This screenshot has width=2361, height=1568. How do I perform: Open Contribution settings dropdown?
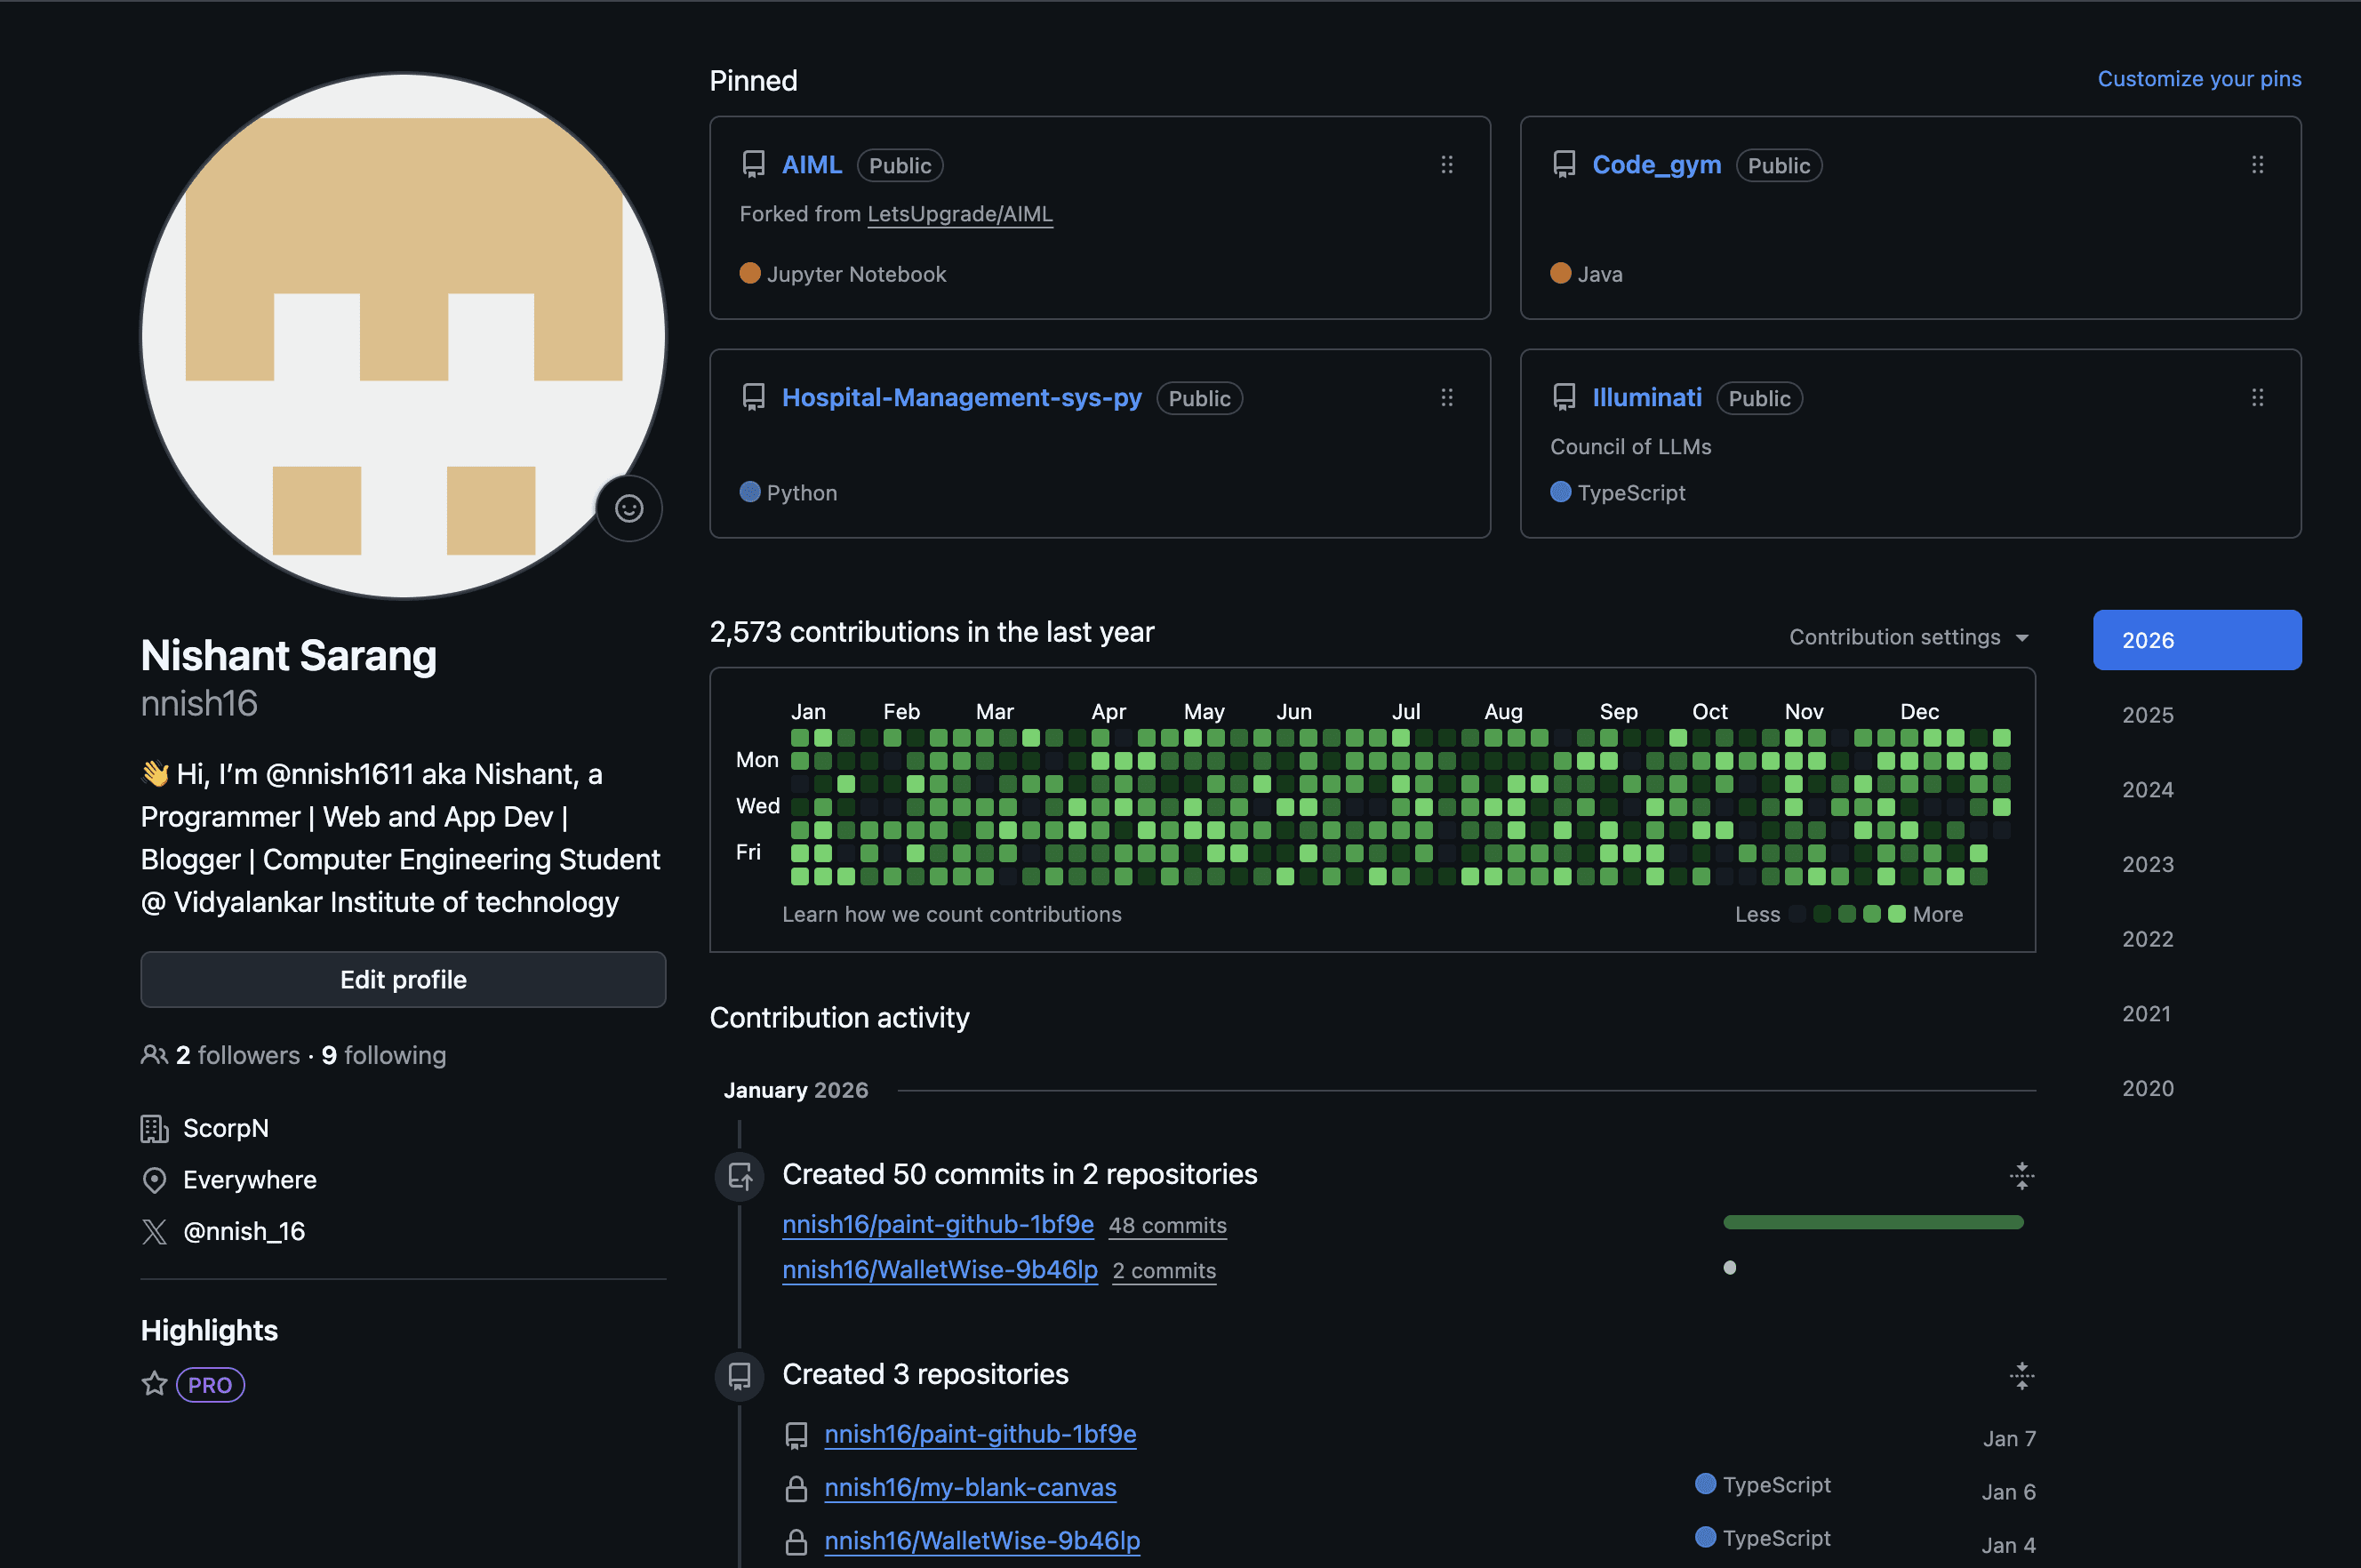pyautogui.click(x=1908, y=637)
